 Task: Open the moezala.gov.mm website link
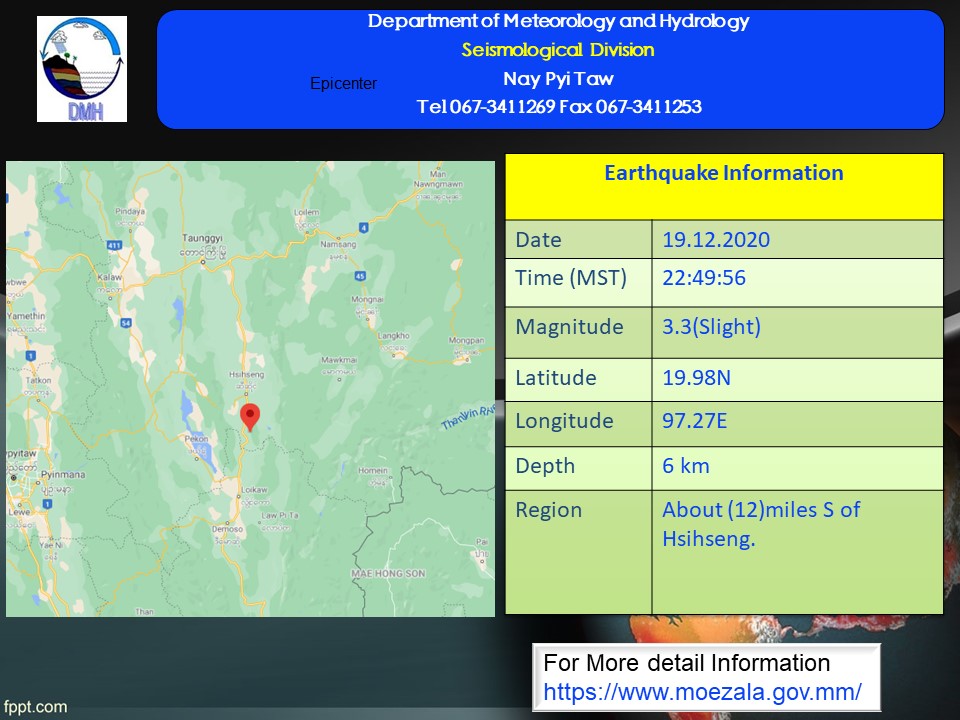702,691
